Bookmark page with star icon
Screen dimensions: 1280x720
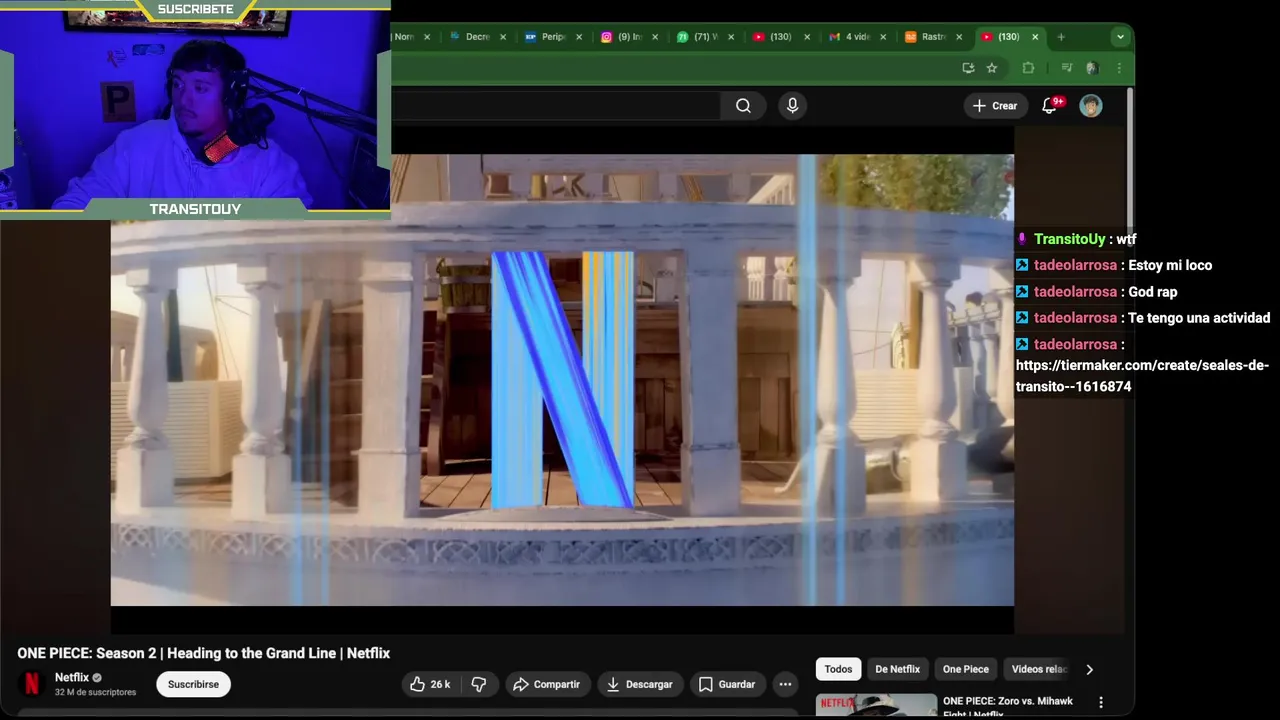(992, 68)
